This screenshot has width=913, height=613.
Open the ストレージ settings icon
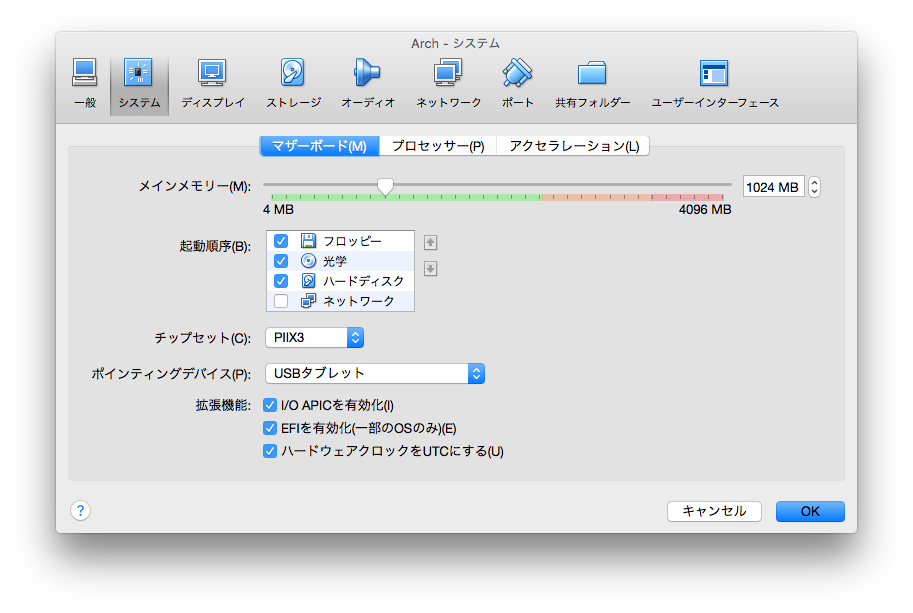292,80
